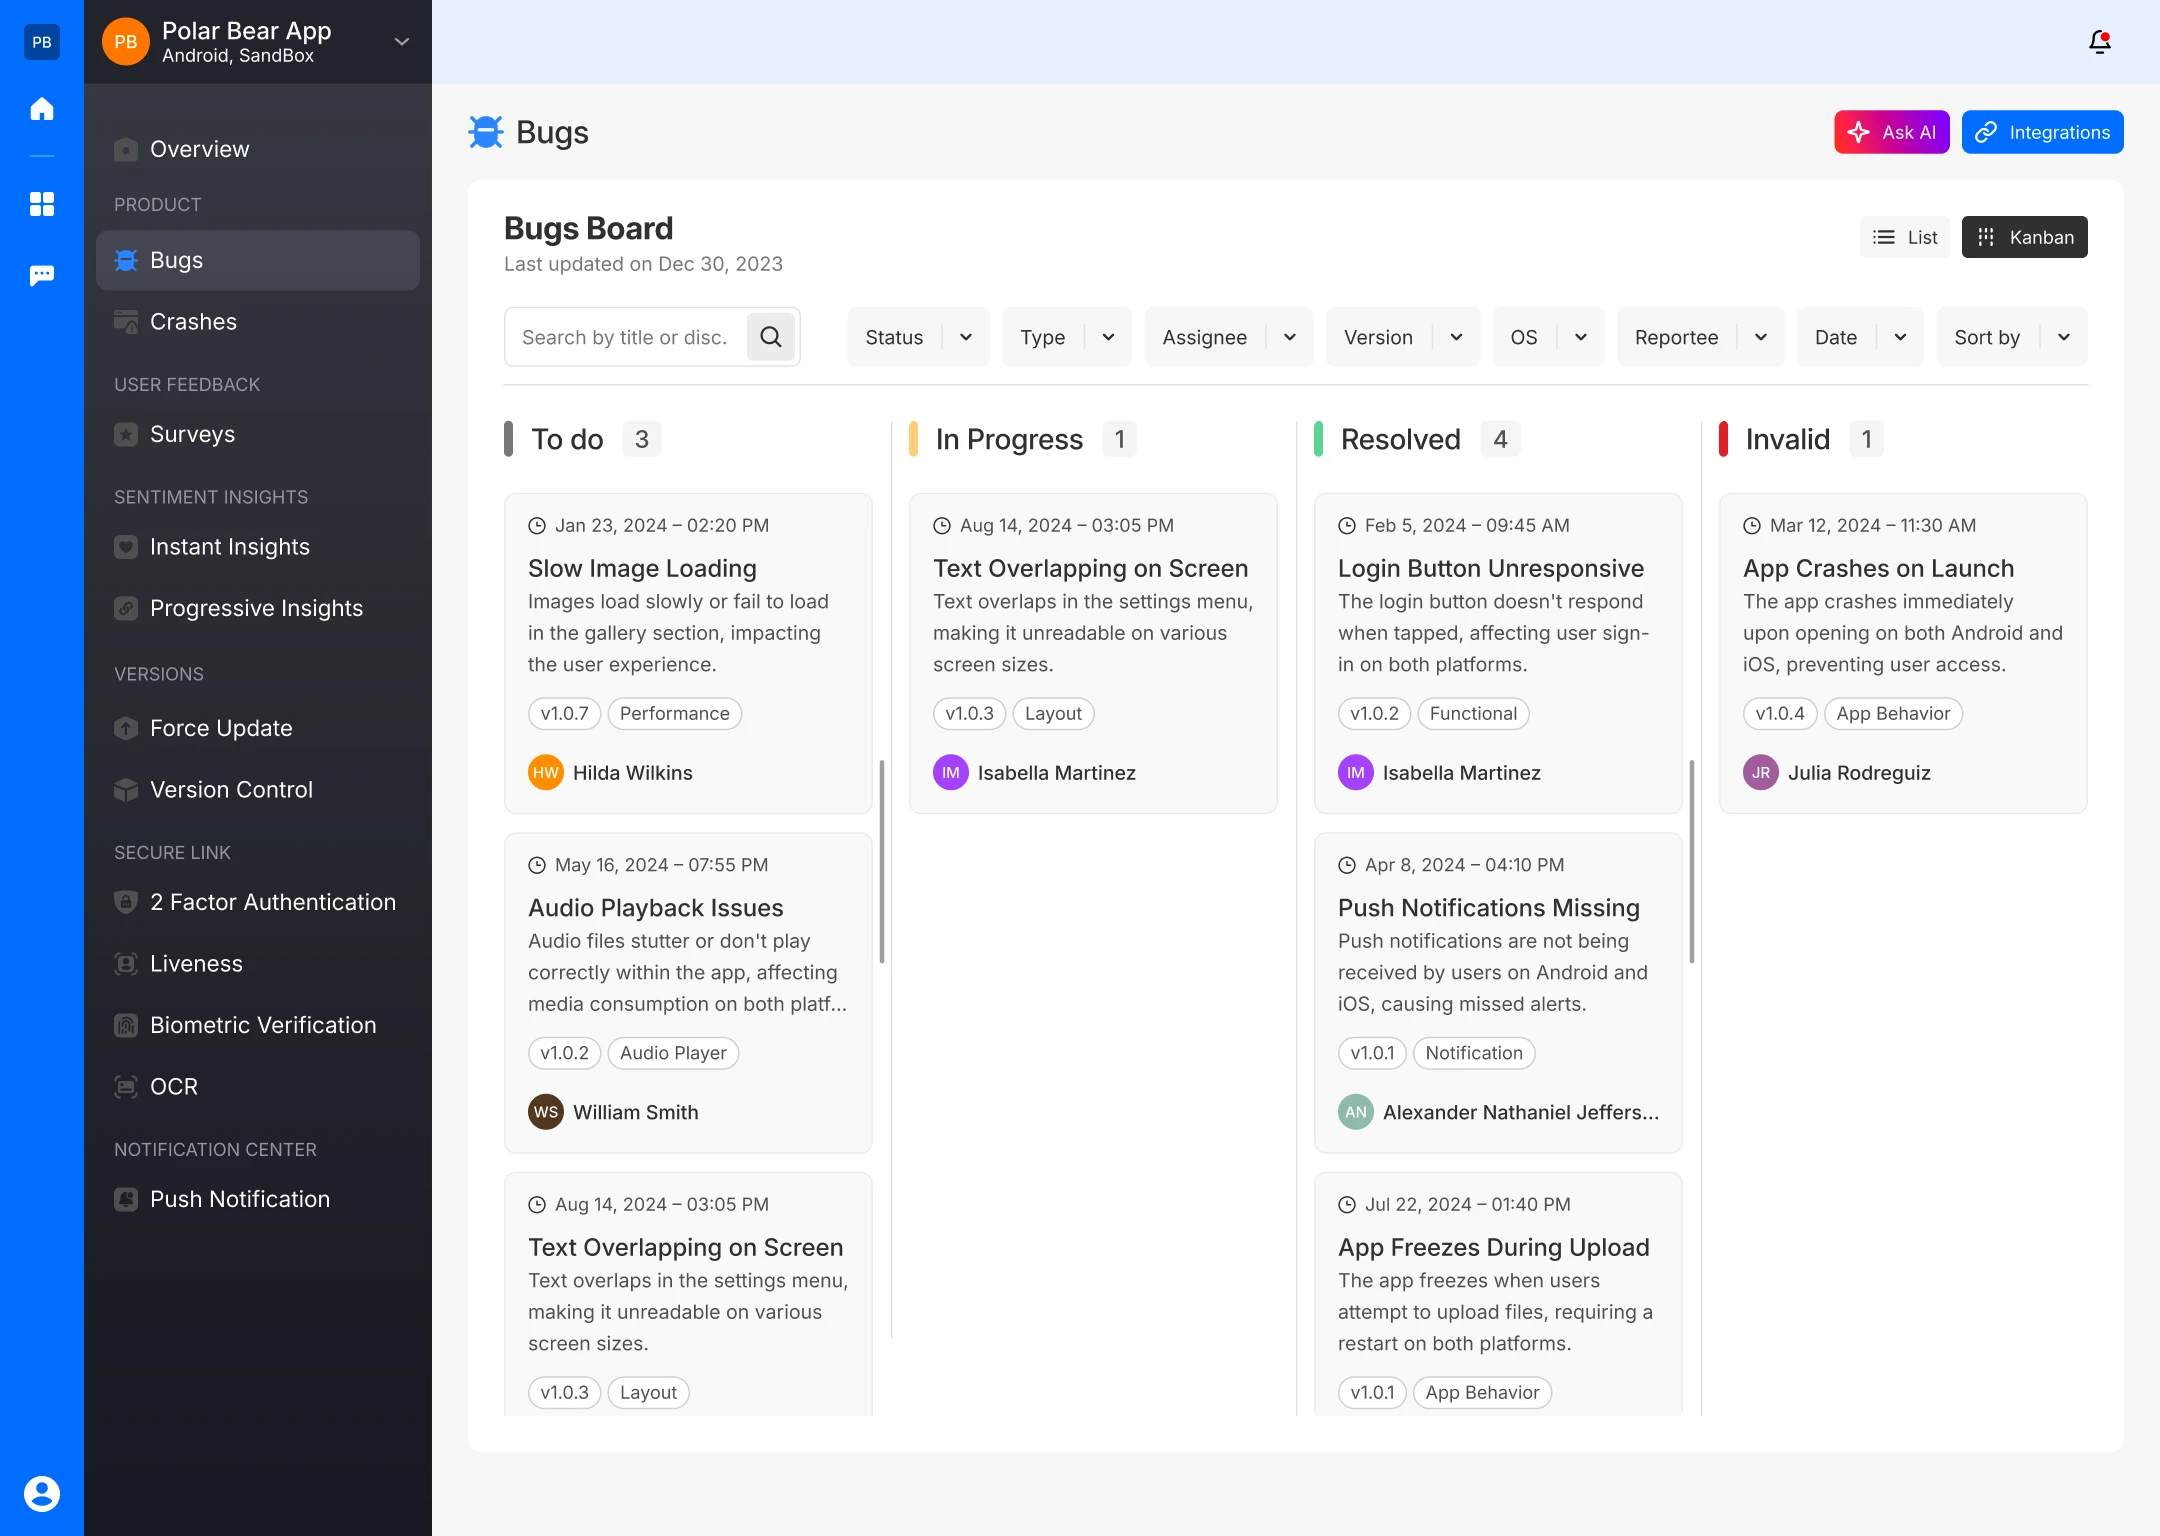Open Crashes from the sidebar

pyautogui.click(x=193, y=322)
